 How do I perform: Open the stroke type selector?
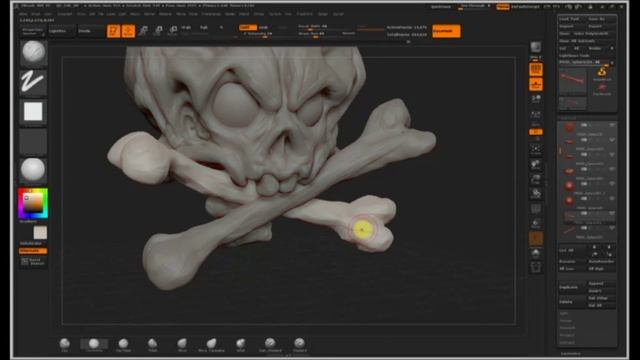[33, 82]
